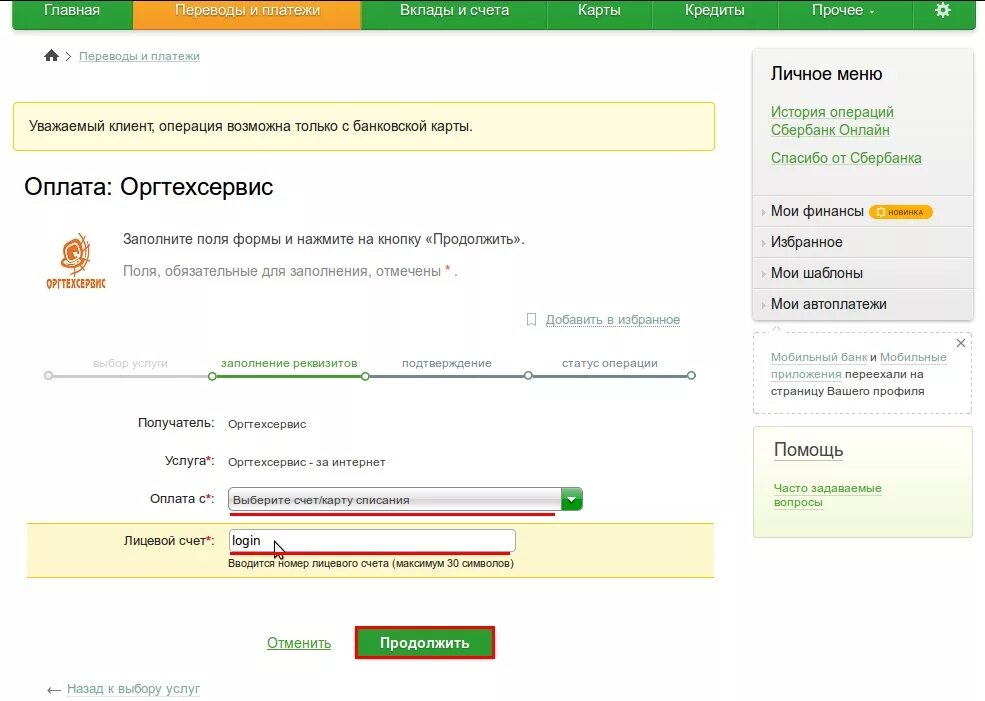This screenshot has width=985, height=701.
Task: Click the Продолжить button
Action: (425, 643)
